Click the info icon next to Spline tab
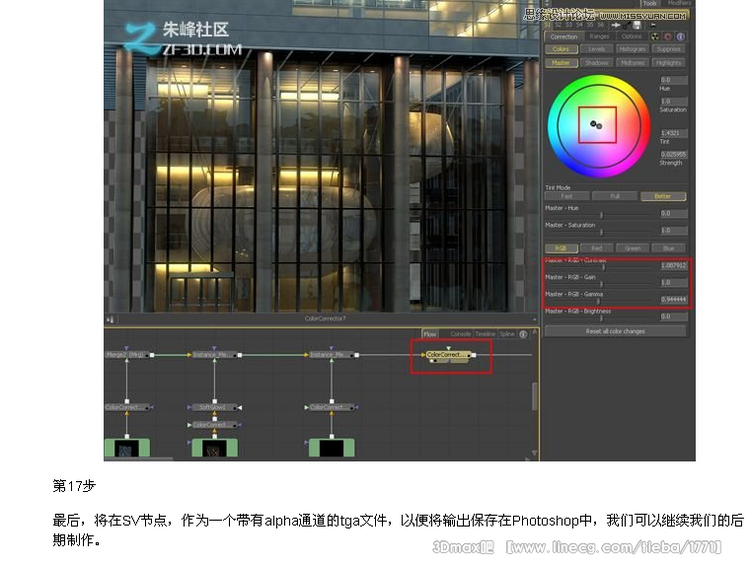 point(523,334)
